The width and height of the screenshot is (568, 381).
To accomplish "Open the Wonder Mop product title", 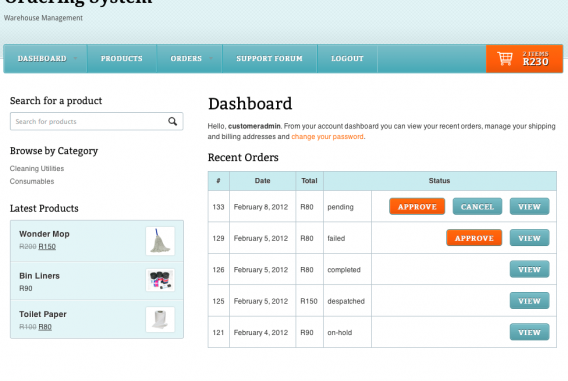I will tap(44, 234).
